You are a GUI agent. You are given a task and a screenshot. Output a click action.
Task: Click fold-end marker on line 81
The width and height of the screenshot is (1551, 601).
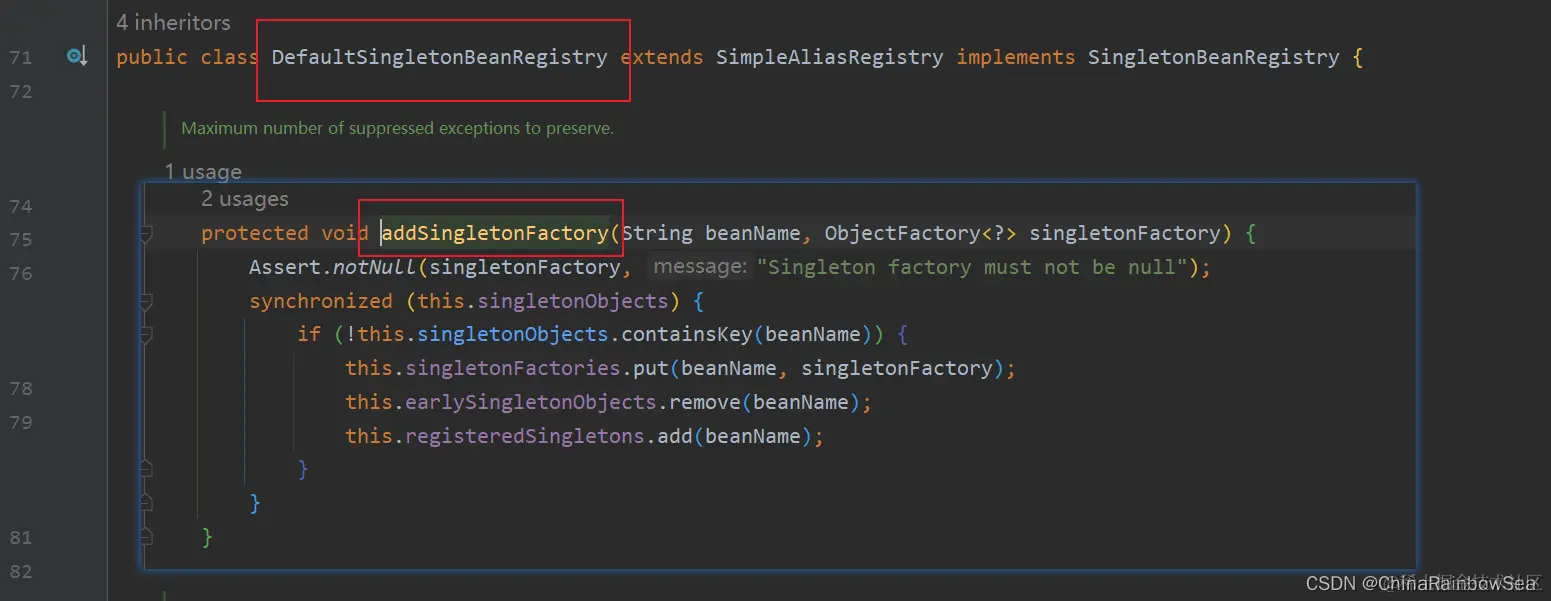(x=146, y=537)
